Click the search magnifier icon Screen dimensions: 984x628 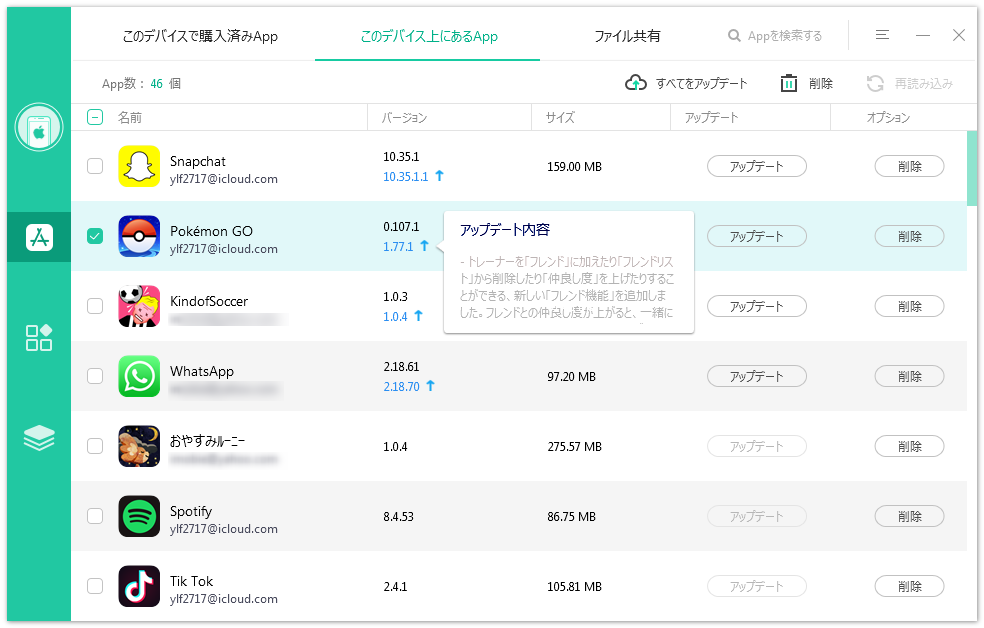734,36
